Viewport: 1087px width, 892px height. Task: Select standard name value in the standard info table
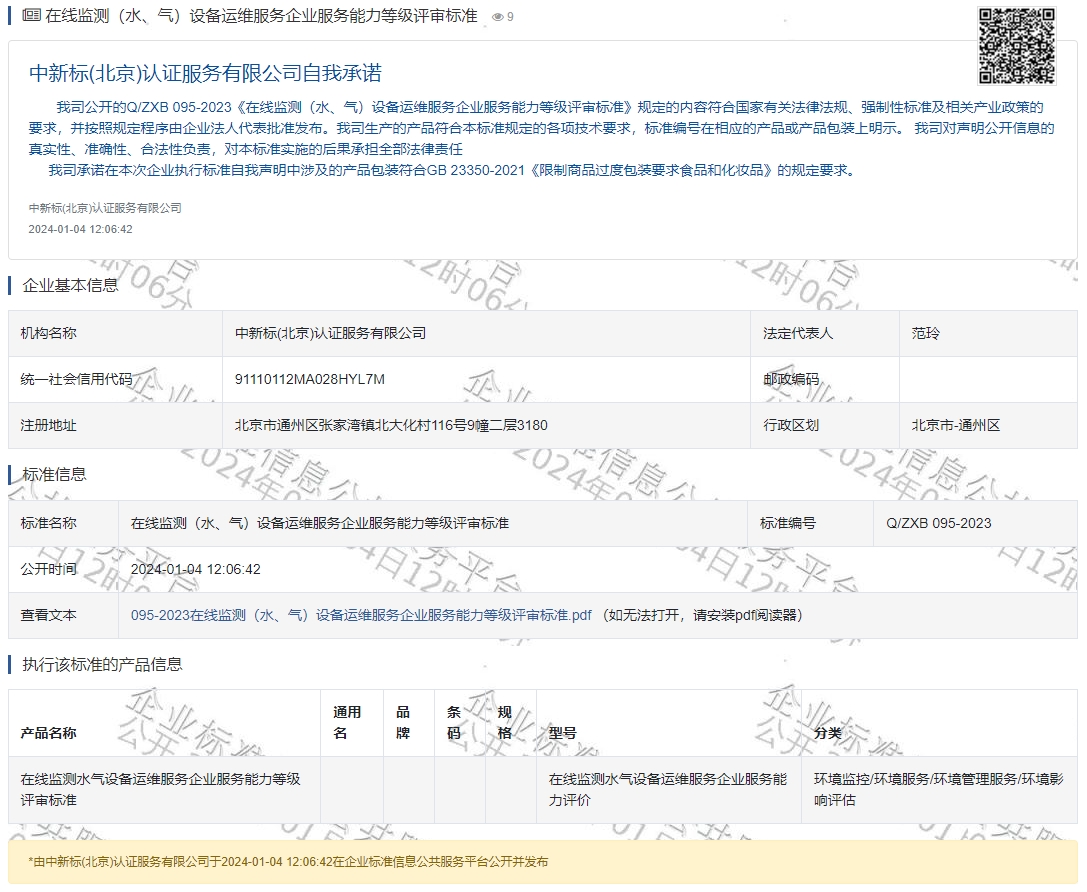pos(320,523)
